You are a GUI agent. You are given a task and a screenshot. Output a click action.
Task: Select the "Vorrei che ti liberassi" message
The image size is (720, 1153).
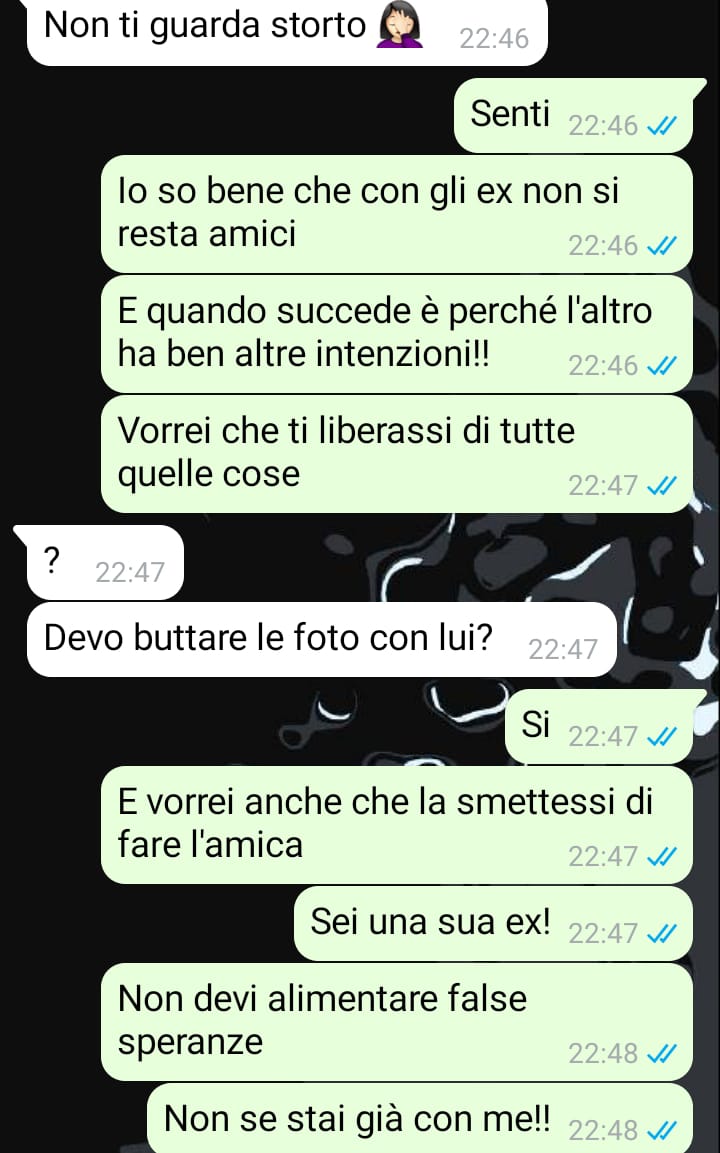click(x=397, y=454)
